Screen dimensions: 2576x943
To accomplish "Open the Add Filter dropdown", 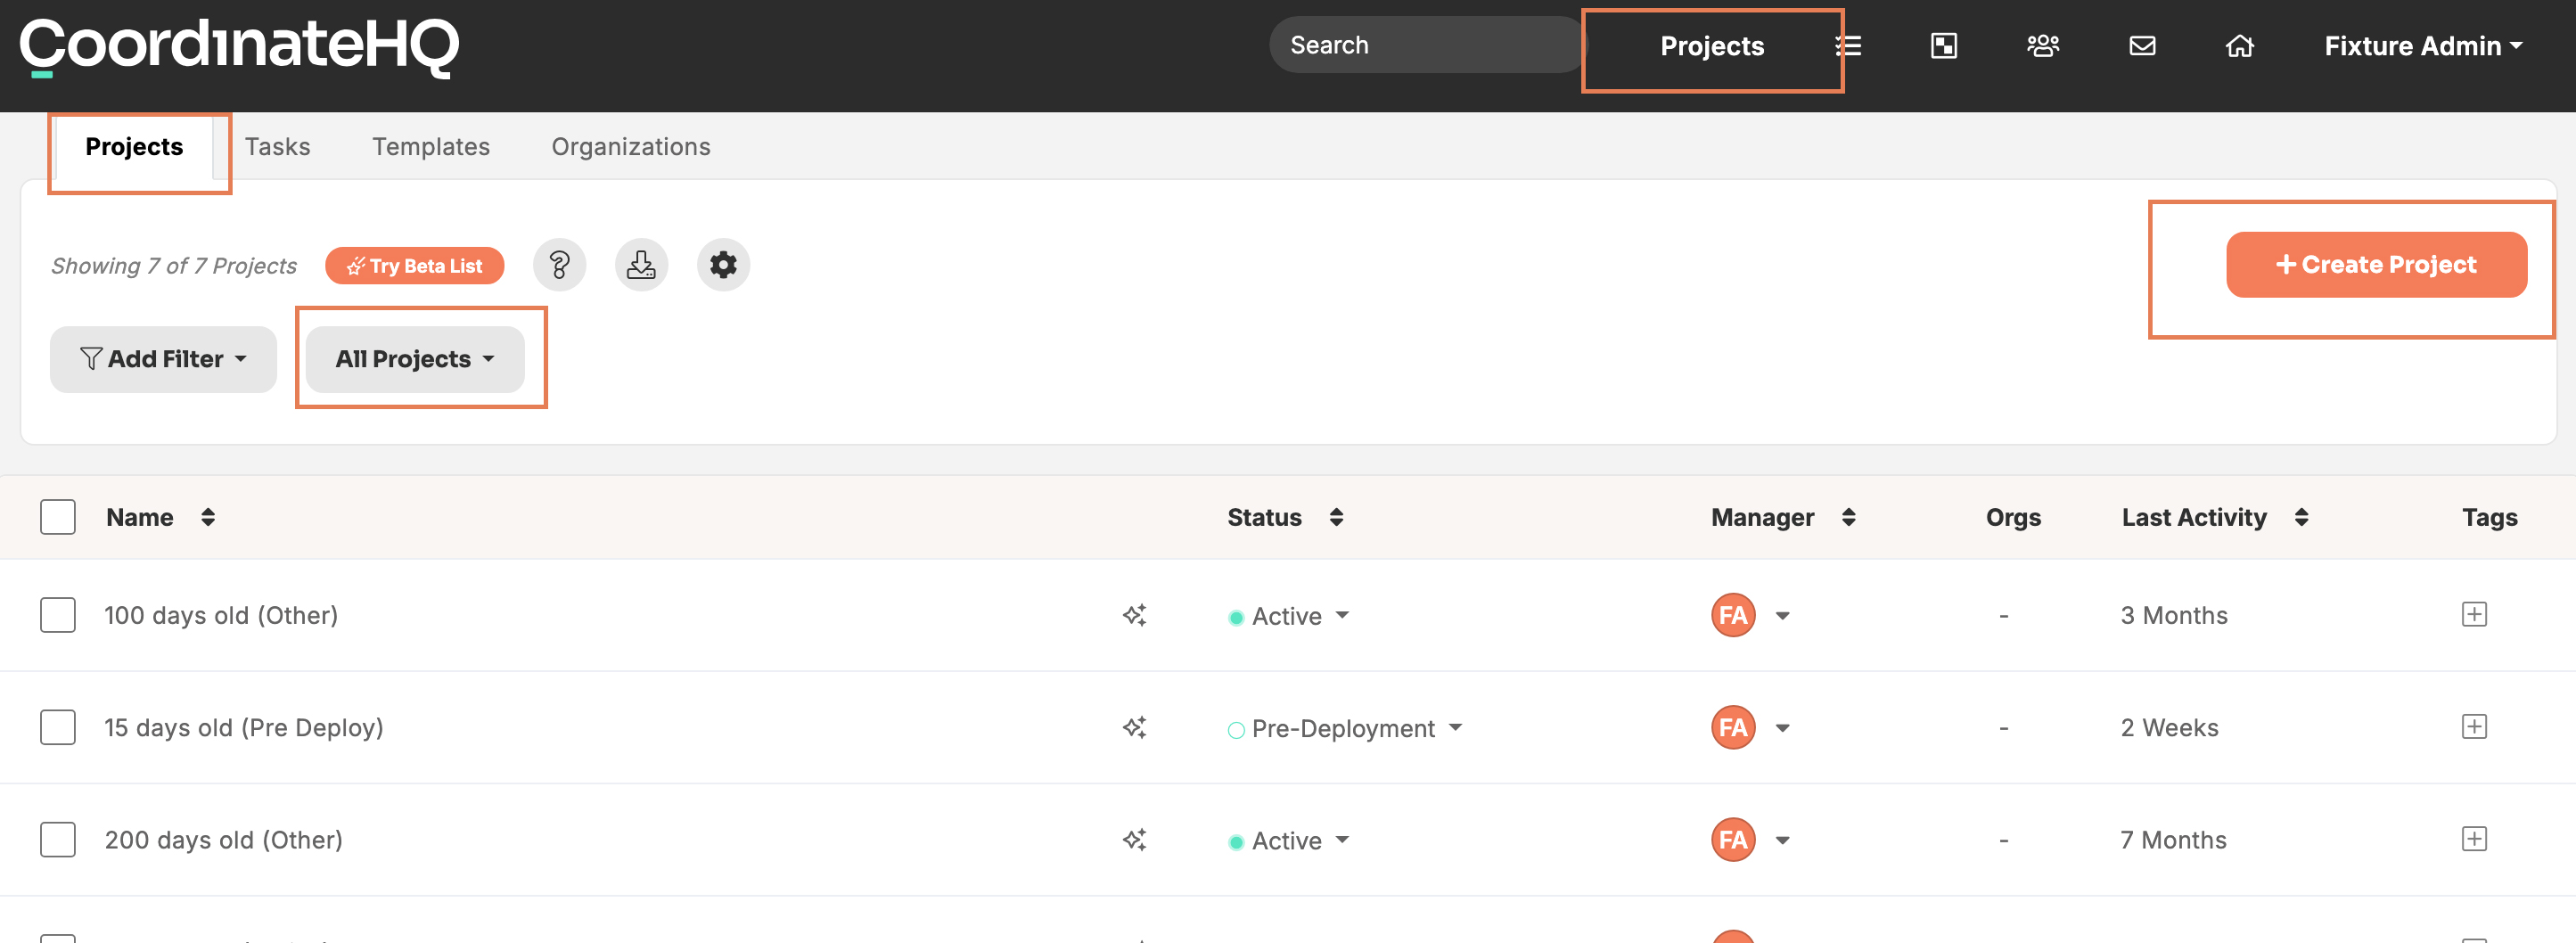I will (163, 359).
